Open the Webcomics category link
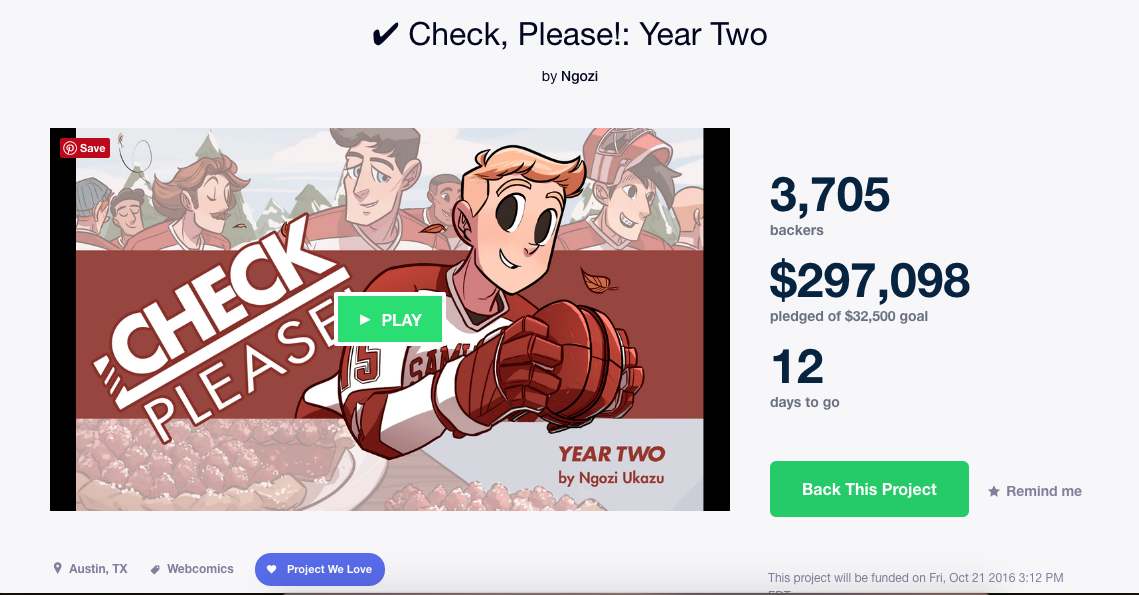This screenshot has height=595, width=1139. [x=200, y=569]
